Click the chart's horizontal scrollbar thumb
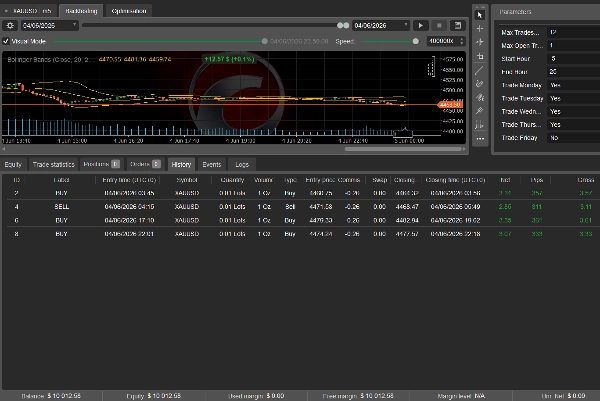 coord(404,149)
